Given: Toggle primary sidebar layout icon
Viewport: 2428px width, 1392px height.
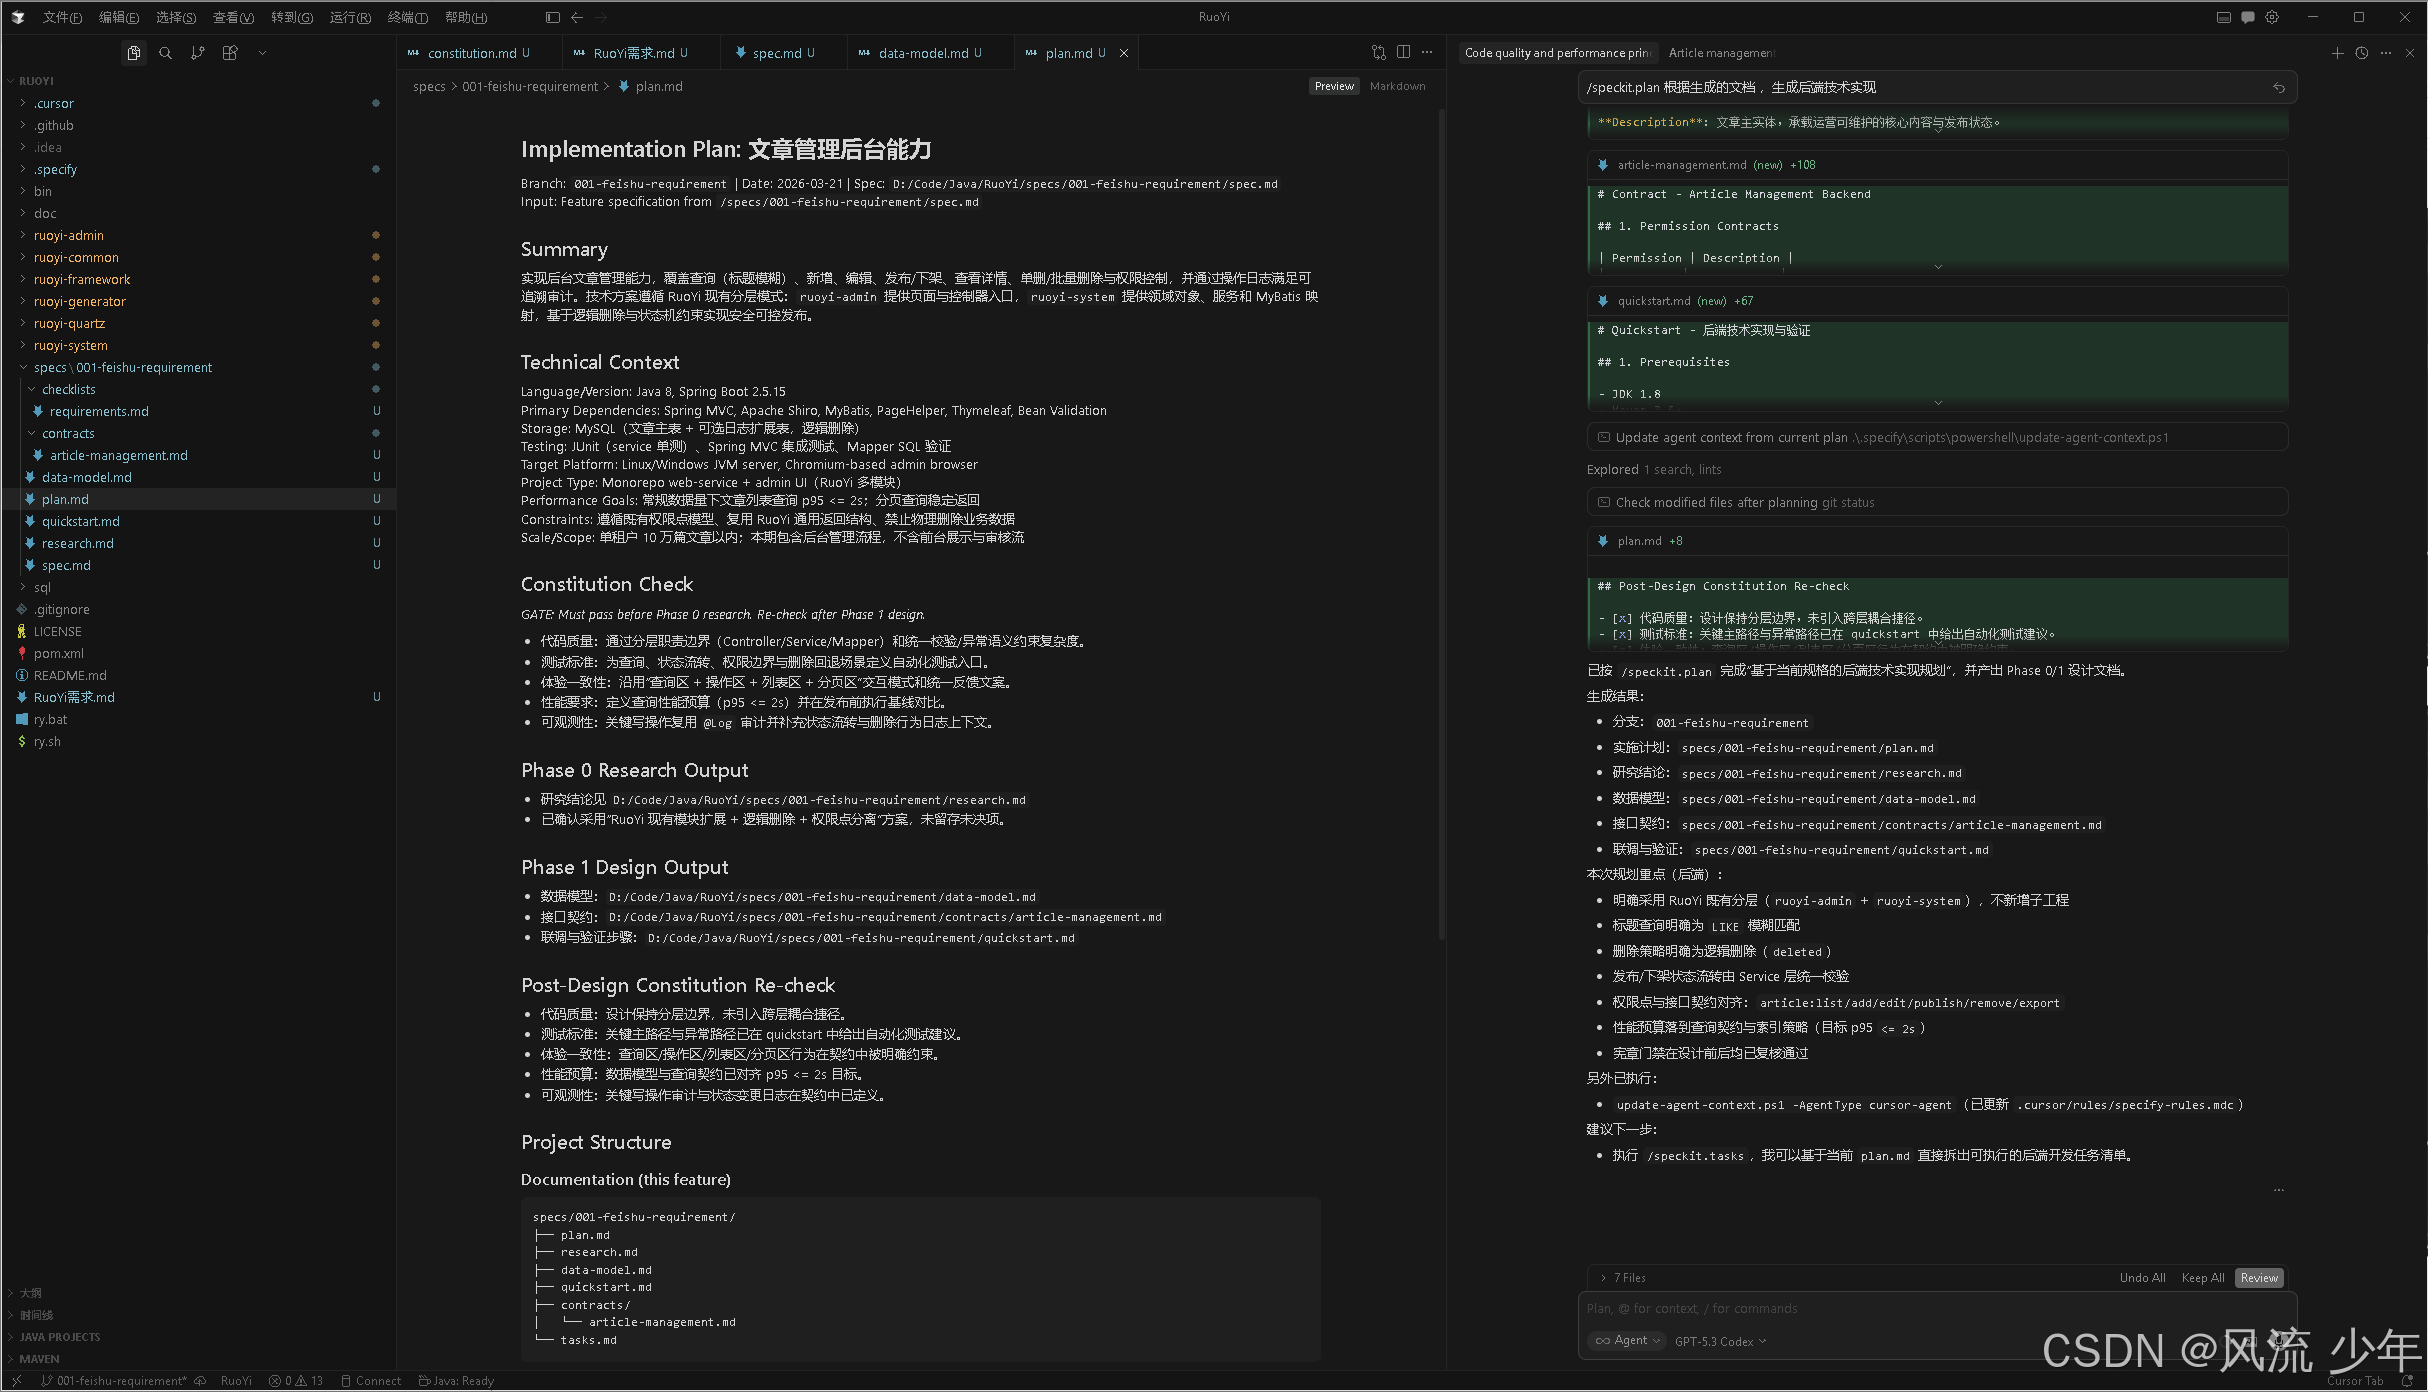Looking at the screenshot, I should coord(552,17).
